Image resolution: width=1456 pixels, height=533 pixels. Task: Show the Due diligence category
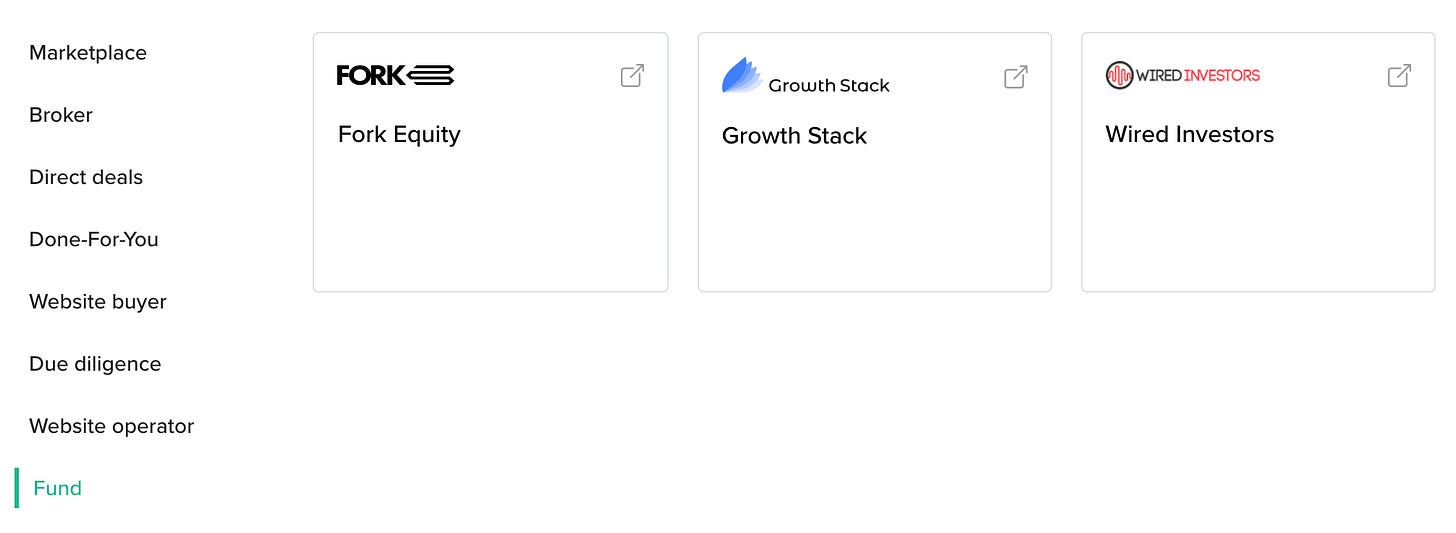point(95,364)
